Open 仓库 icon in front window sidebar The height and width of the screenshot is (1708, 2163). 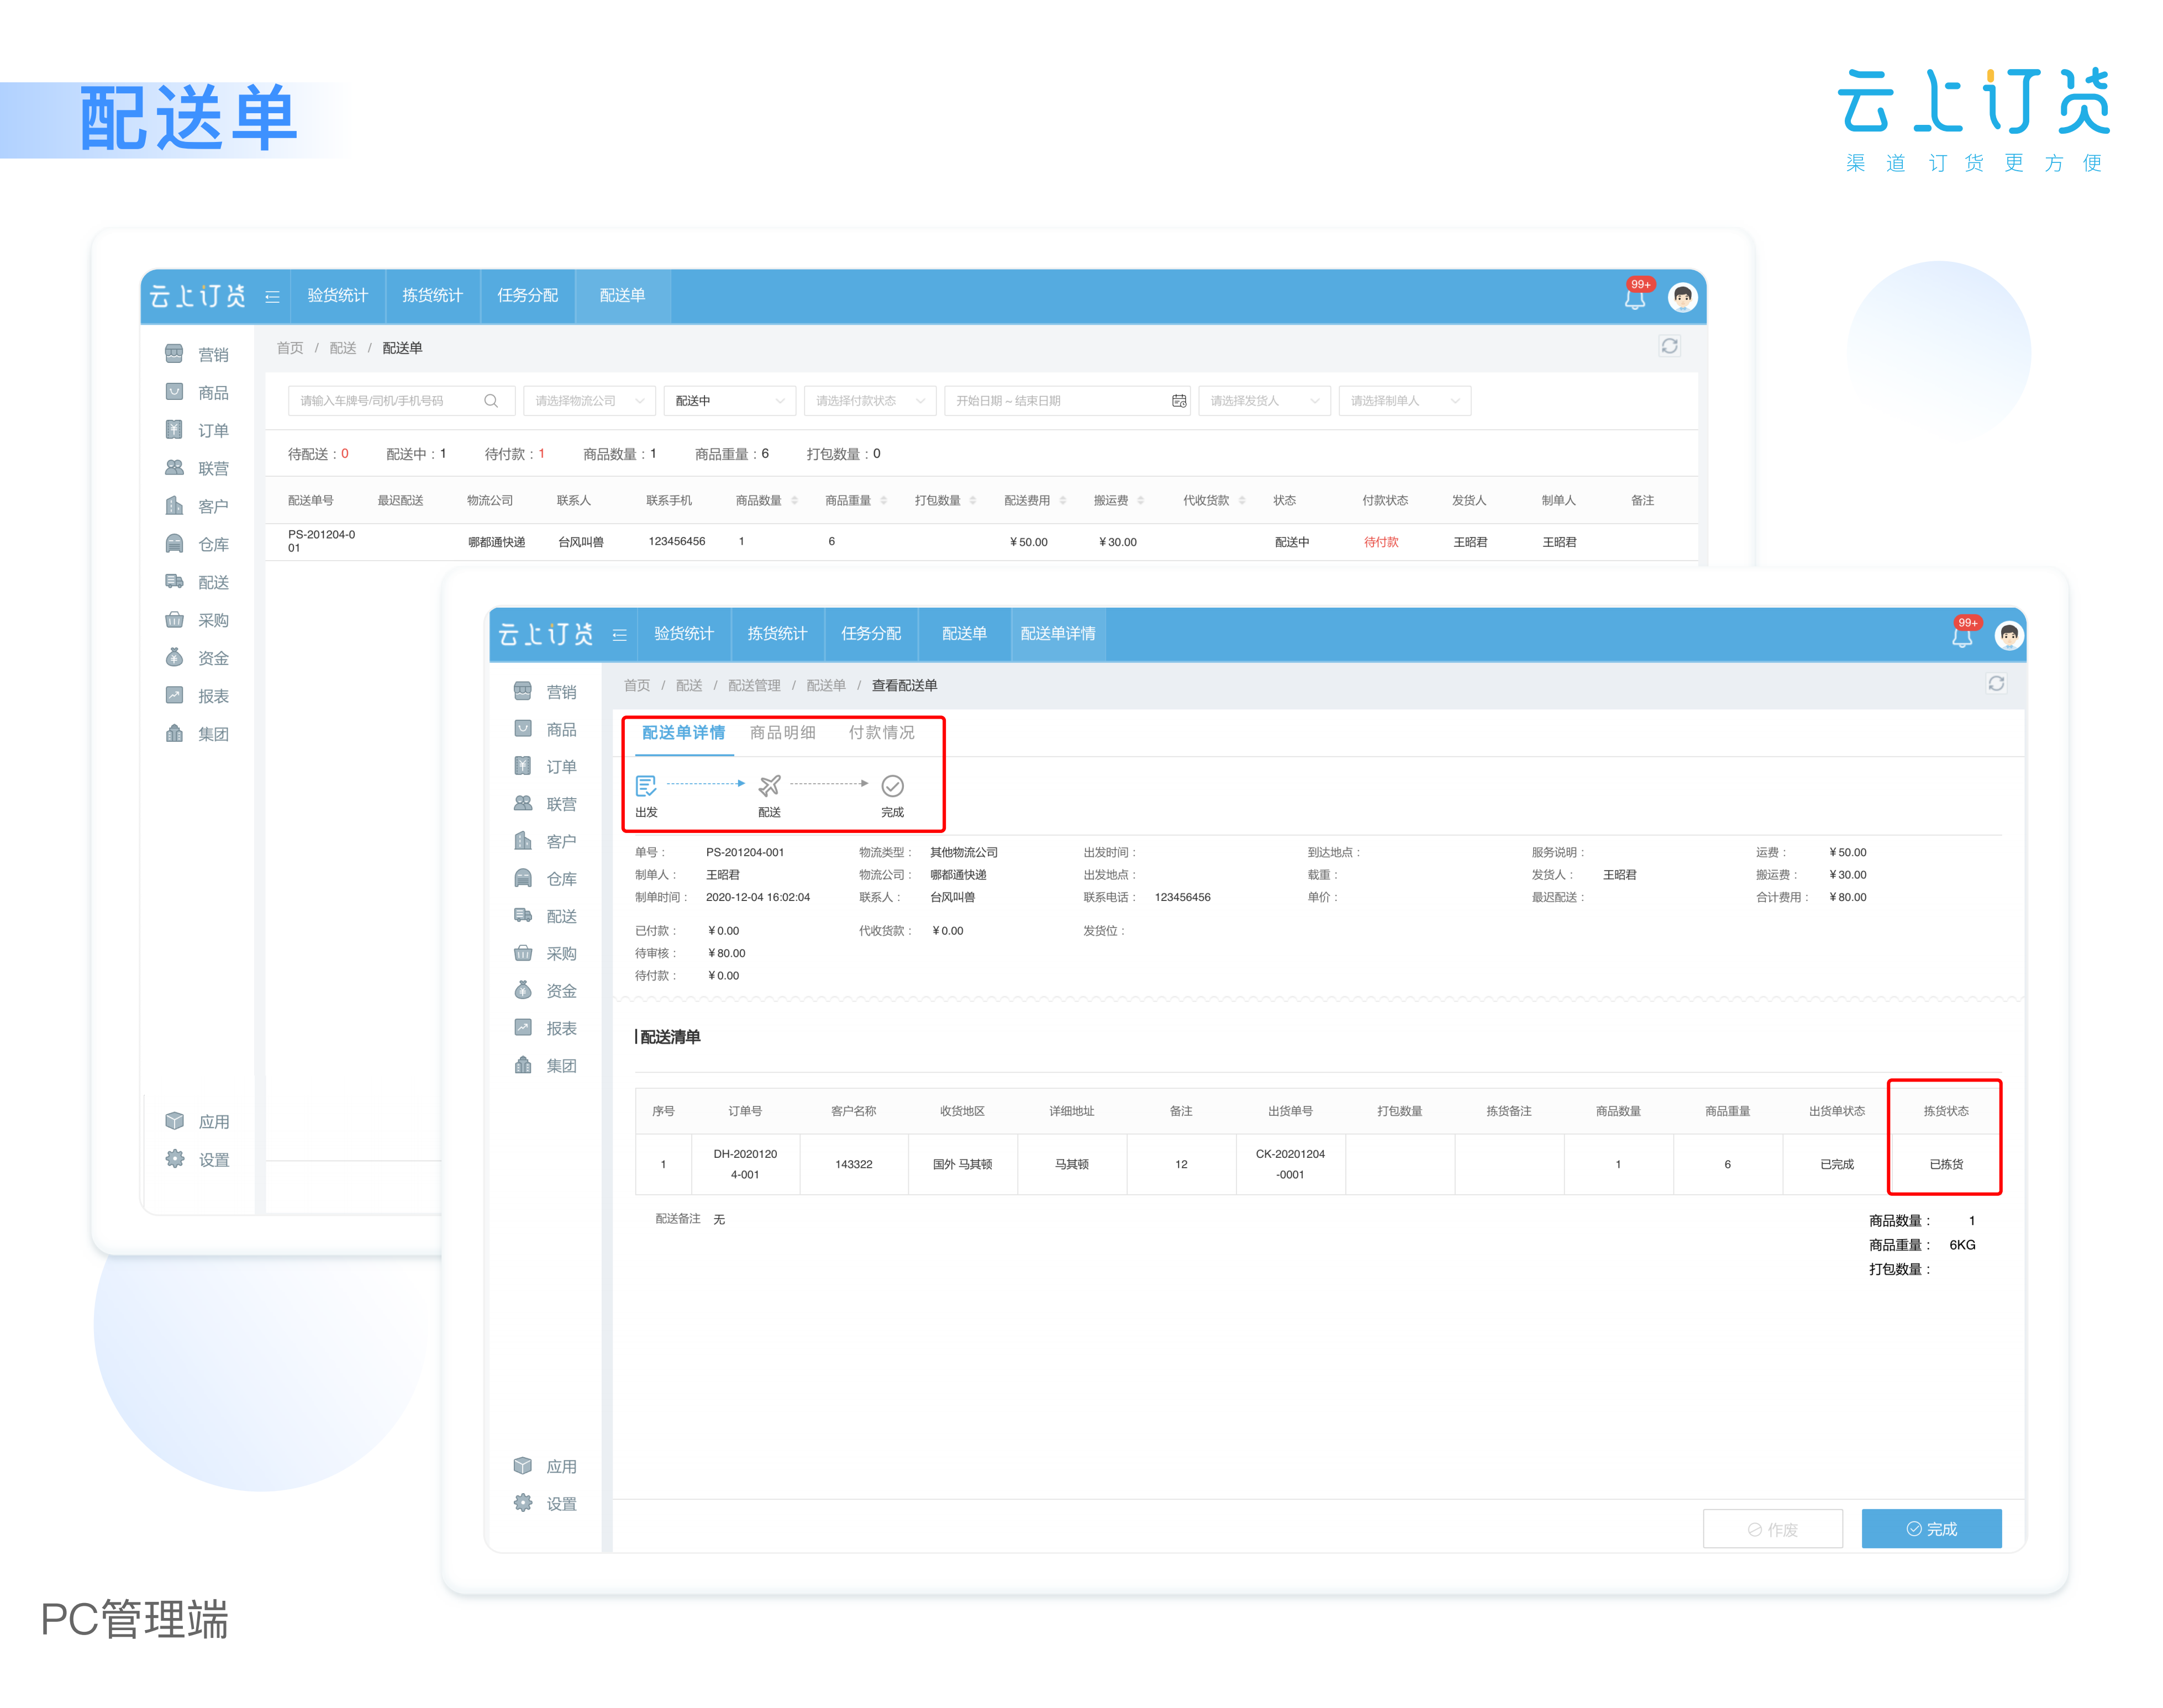coord(522,878)
